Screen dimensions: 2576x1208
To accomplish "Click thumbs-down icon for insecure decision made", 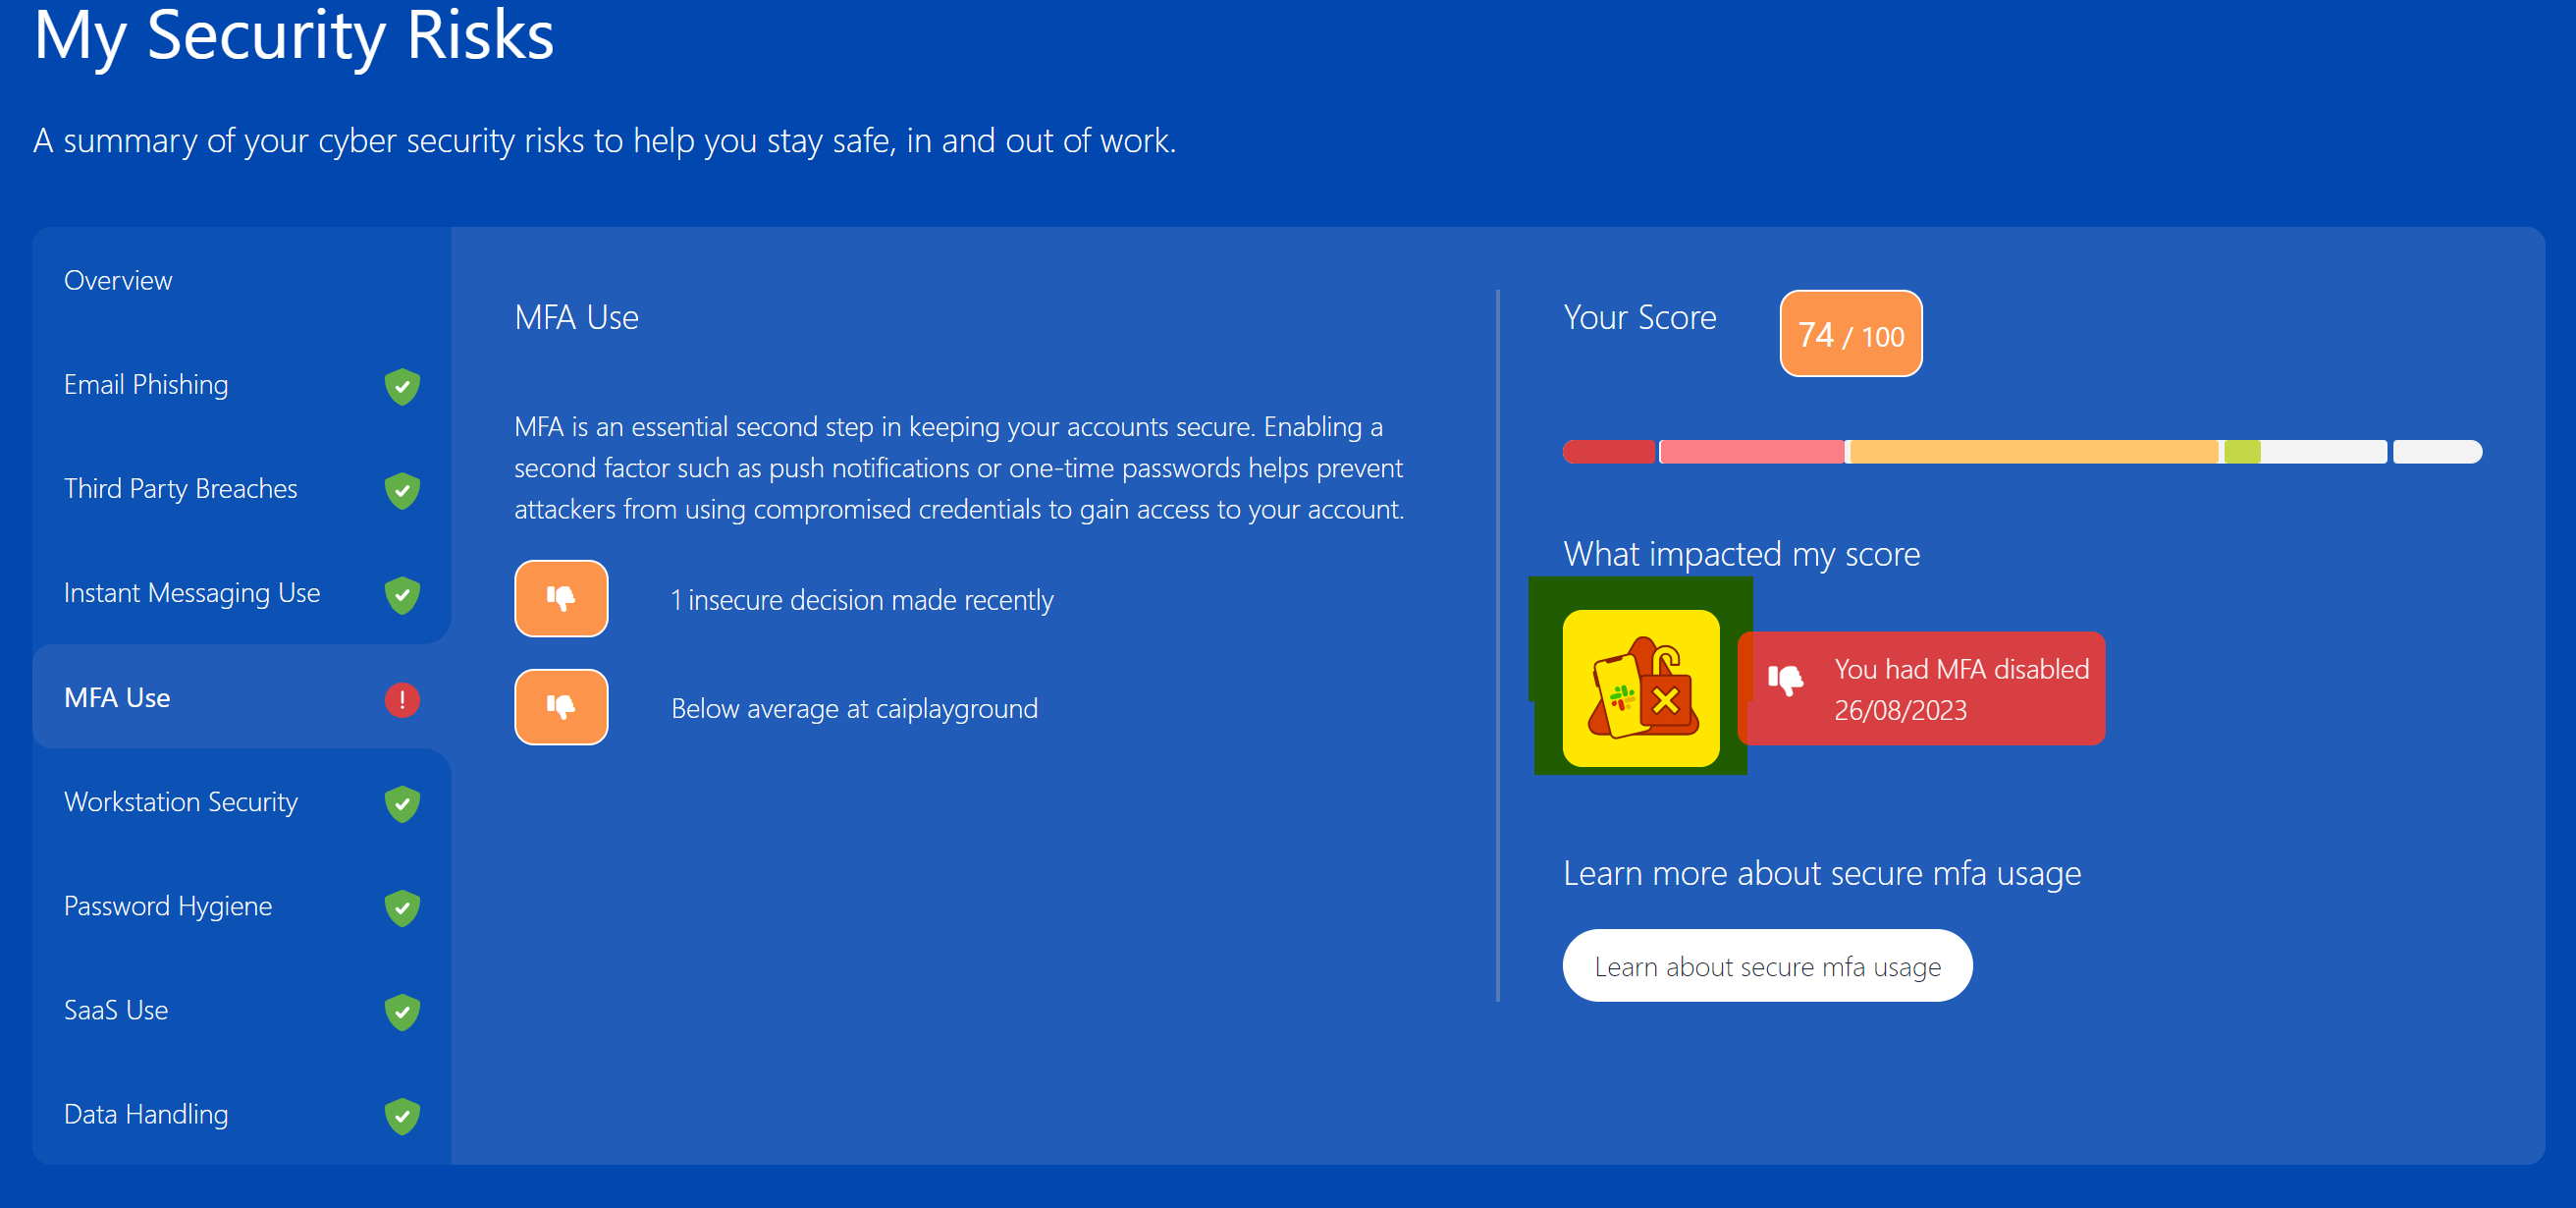I will (561, 598).
